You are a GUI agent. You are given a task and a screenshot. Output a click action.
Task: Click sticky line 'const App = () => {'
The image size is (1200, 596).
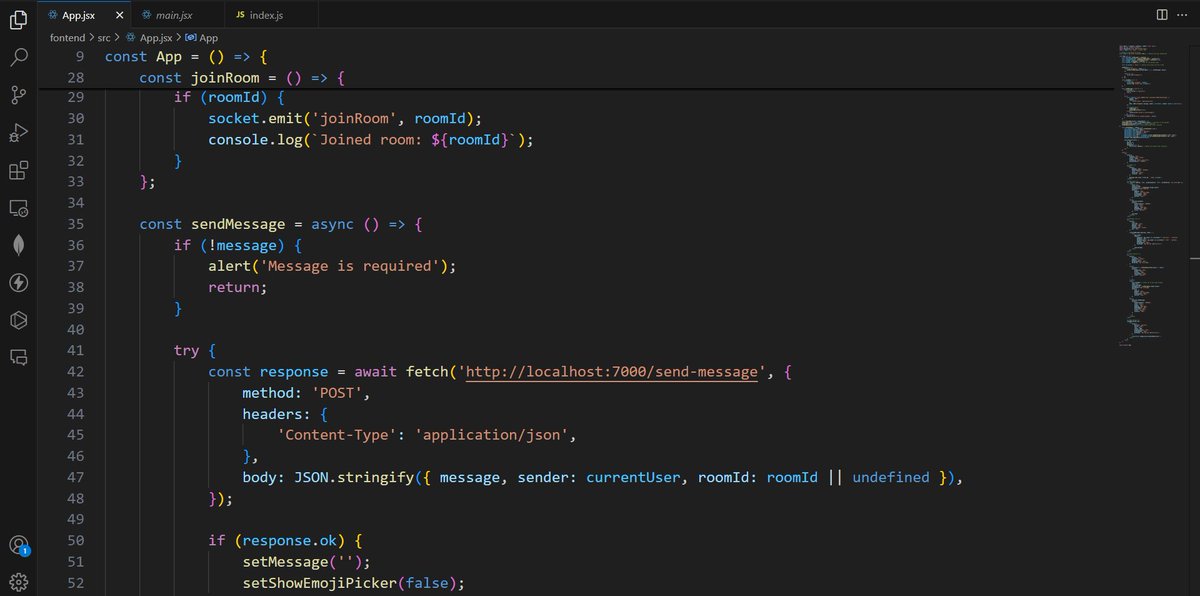[188, 57]
